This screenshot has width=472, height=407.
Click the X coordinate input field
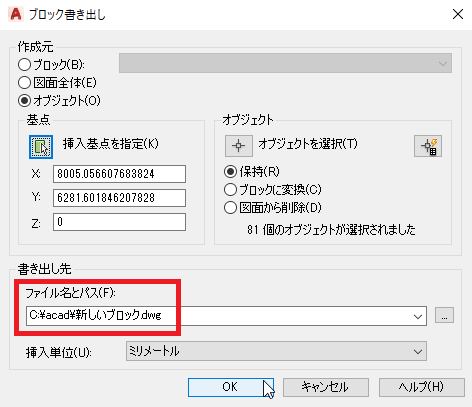coord(119,174)
